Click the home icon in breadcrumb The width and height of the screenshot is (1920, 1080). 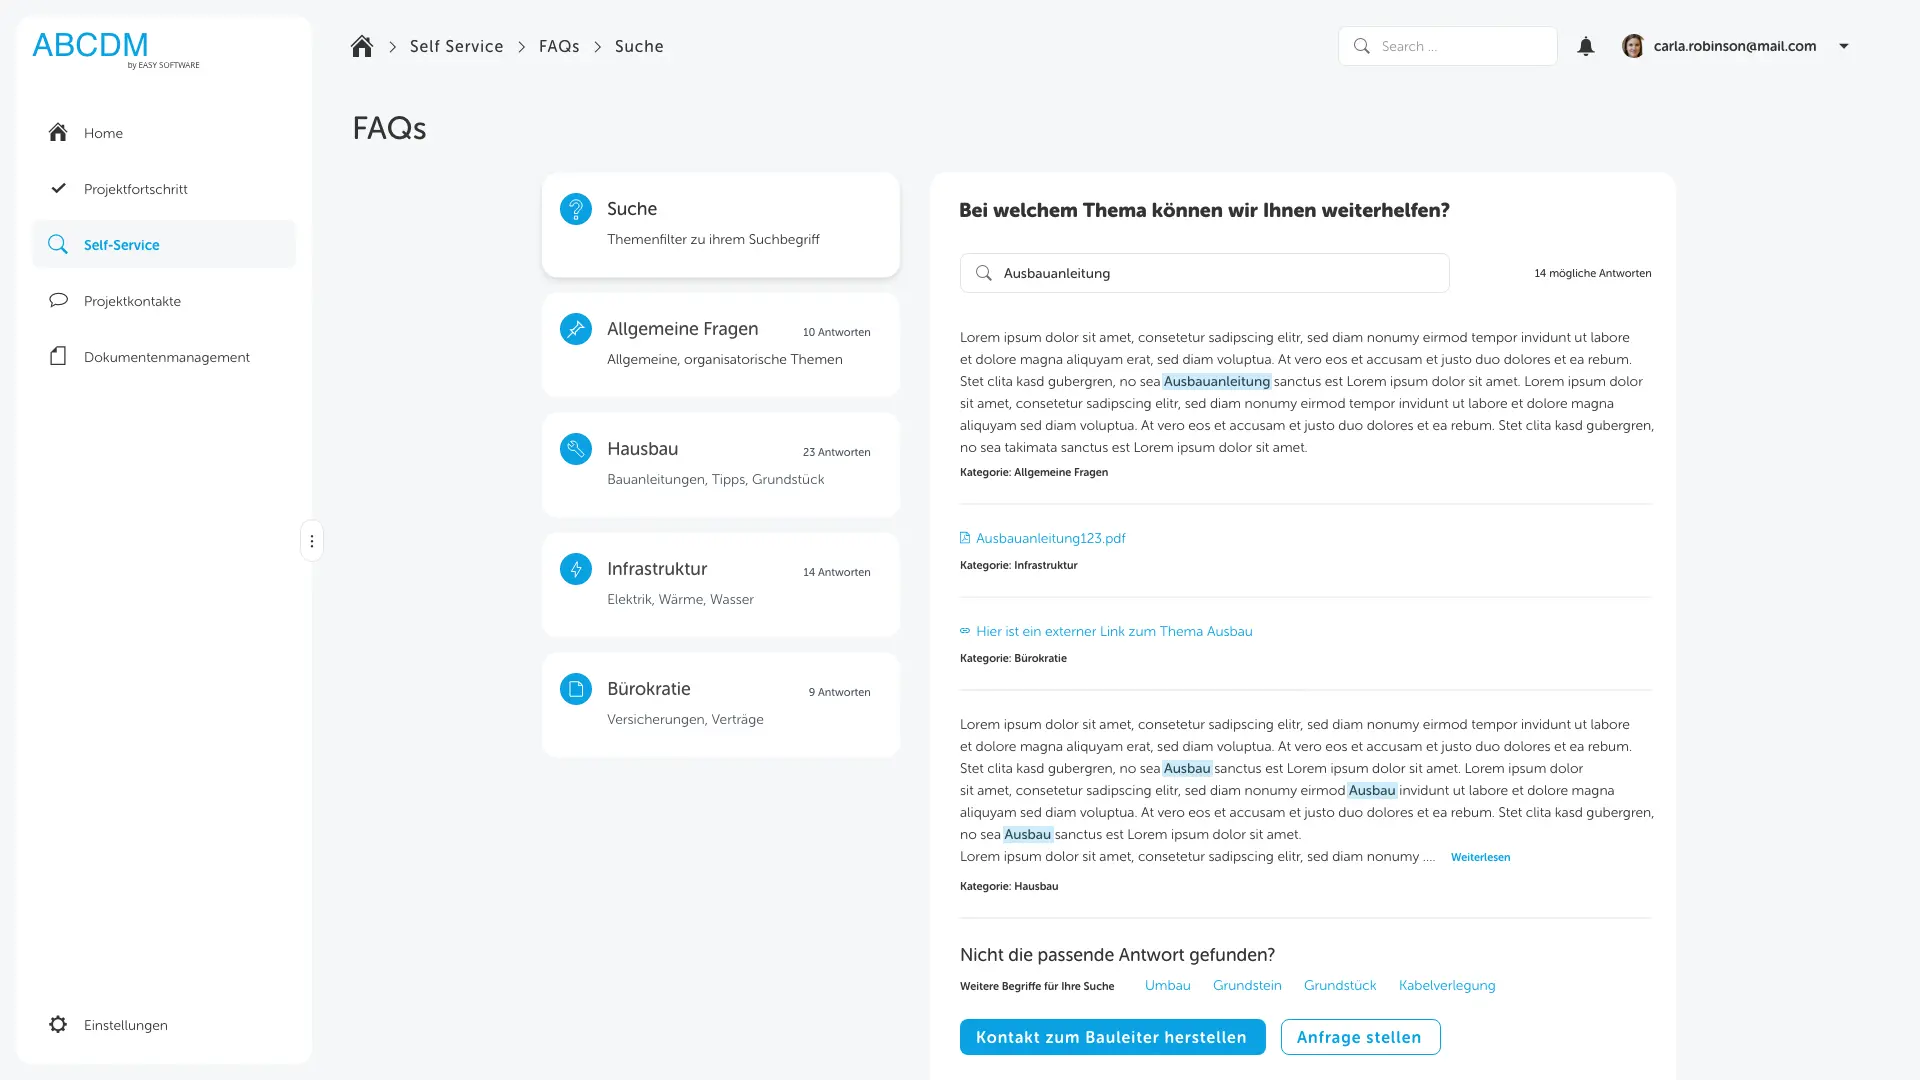tap(362, 47)
